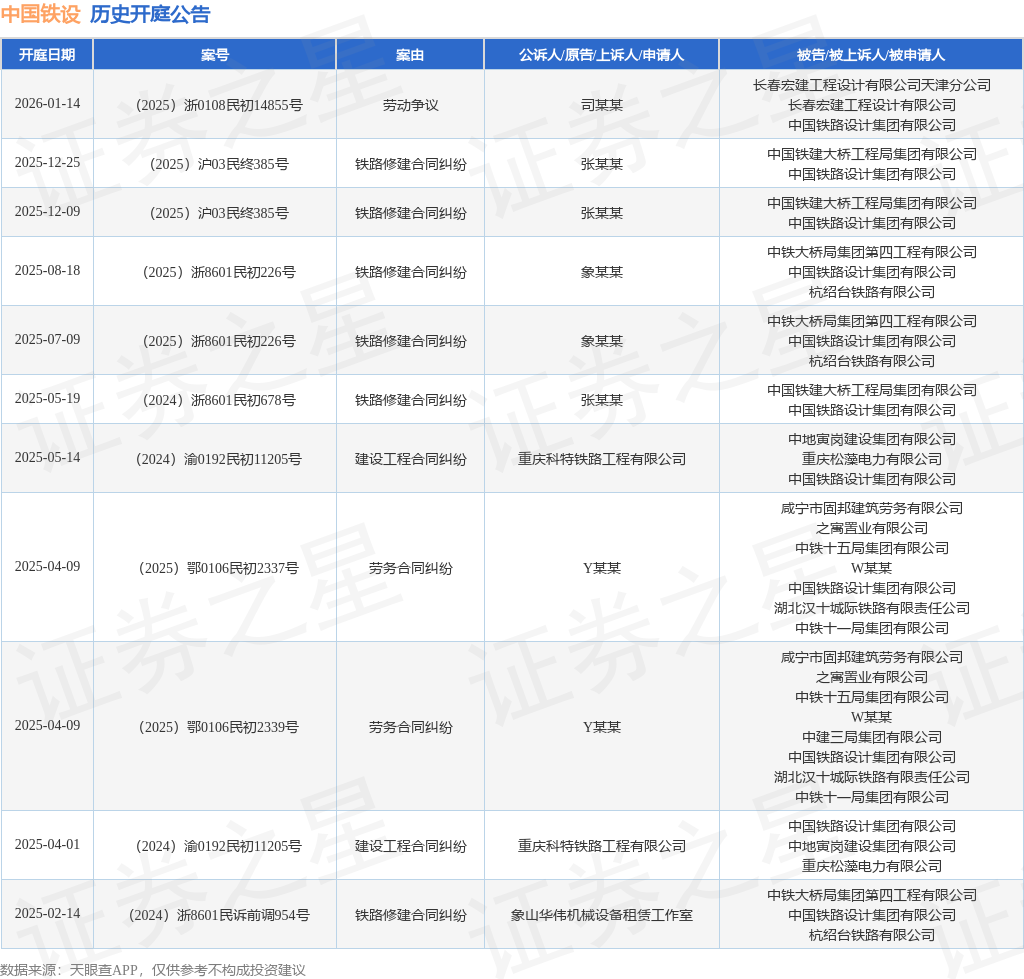
Task: Click defendant 中建三局集团有限公司
Action: 871,737
